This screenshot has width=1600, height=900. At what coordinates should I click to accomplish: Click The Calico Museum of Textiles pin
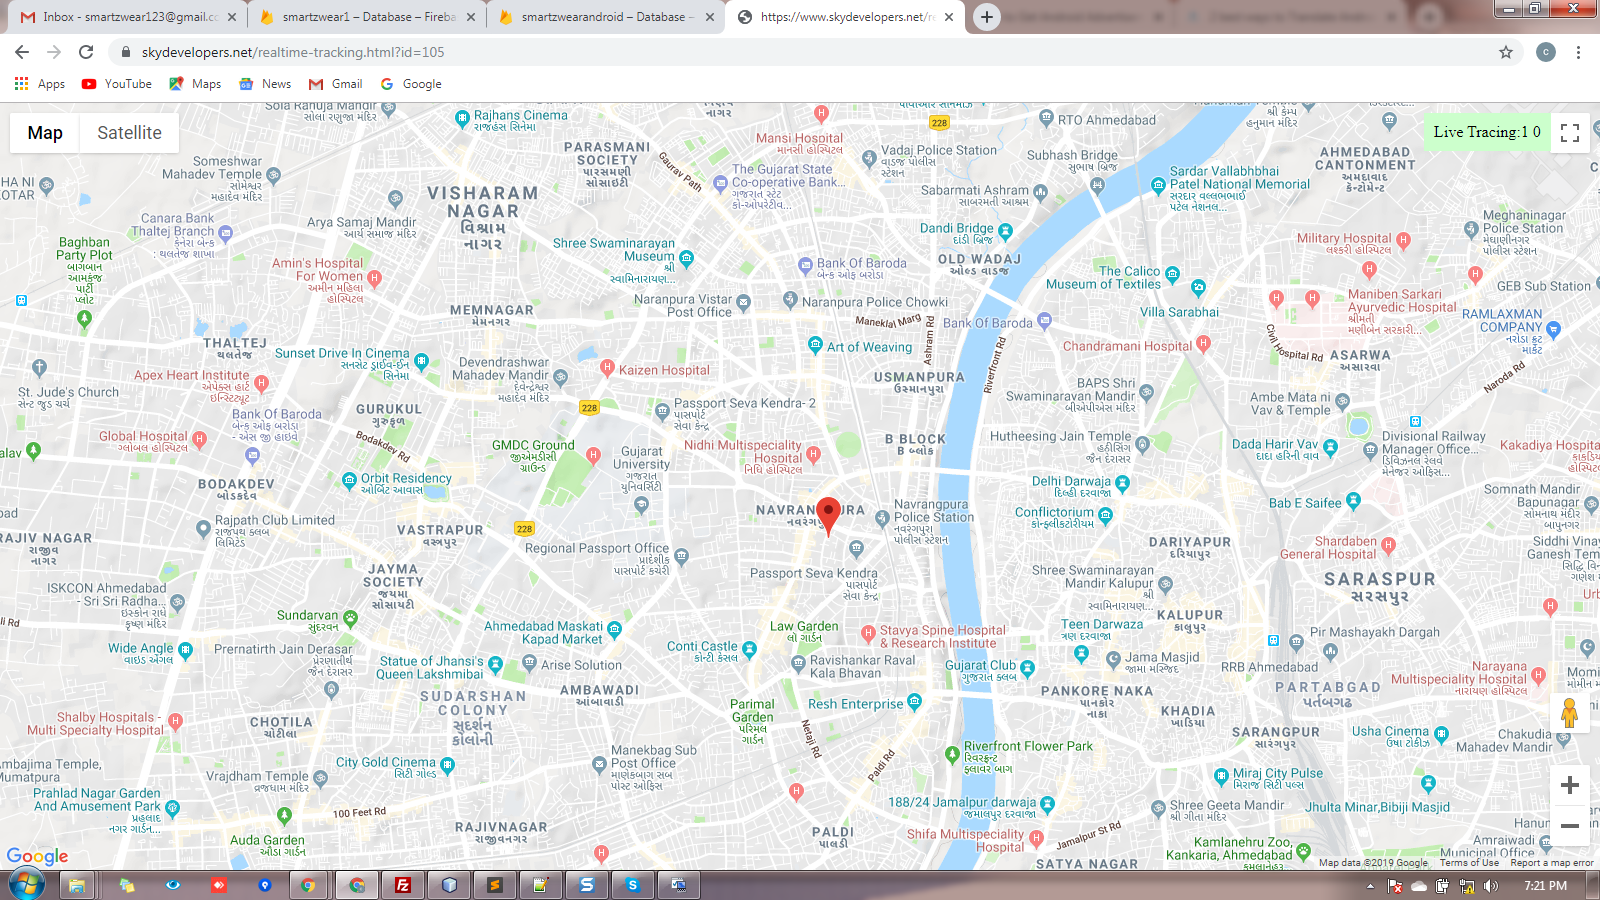[x=1172, y=274]
